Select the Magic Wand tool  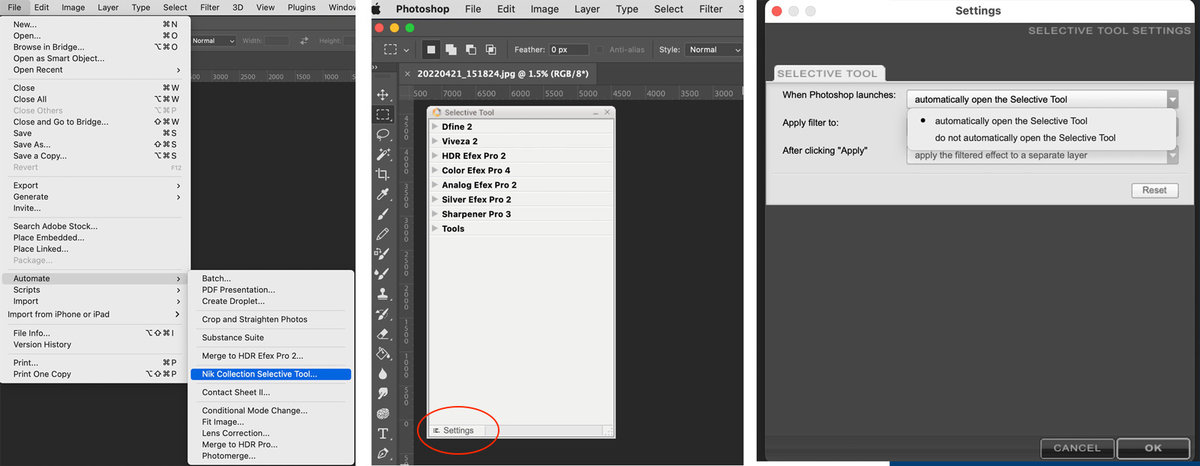(x=383, y=155)
